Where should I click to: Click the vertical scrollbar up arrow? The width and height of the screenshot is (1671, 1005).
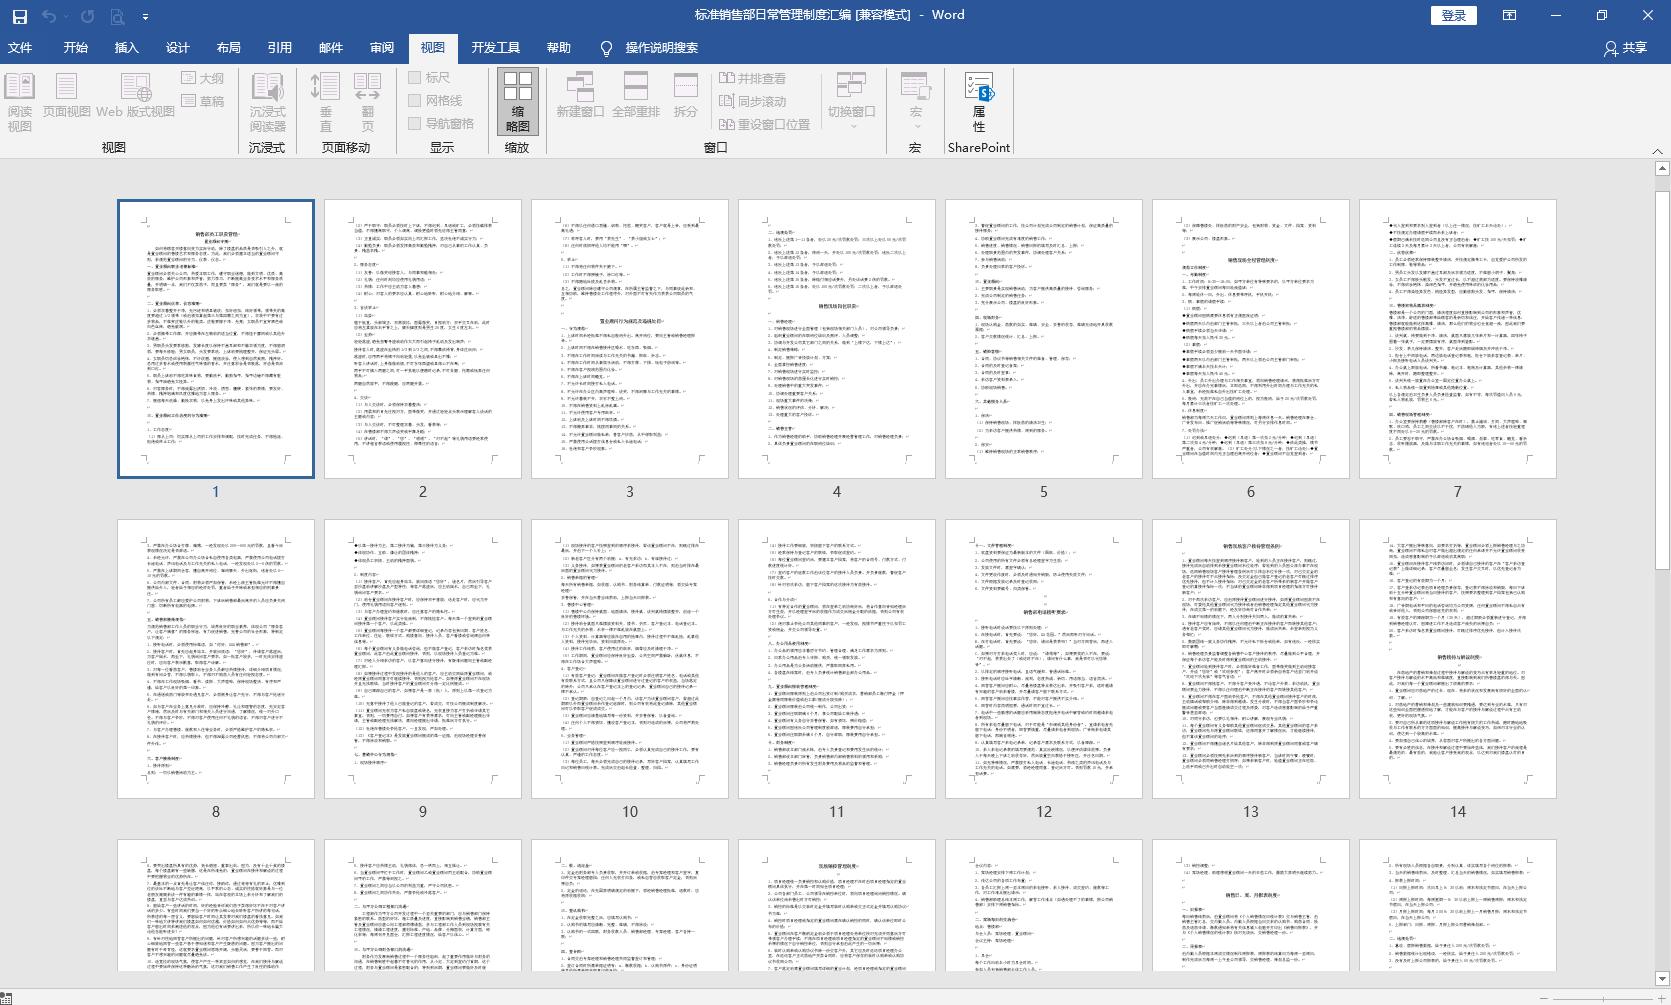(1661, 168)
